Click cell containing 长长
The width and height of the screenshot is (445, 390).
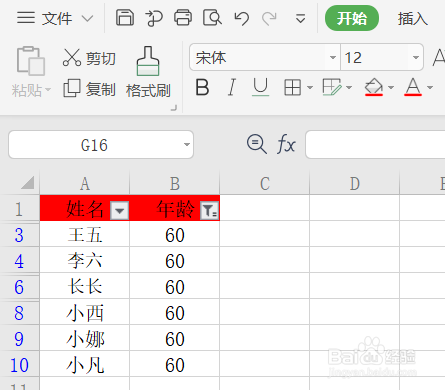coord(85,287)
